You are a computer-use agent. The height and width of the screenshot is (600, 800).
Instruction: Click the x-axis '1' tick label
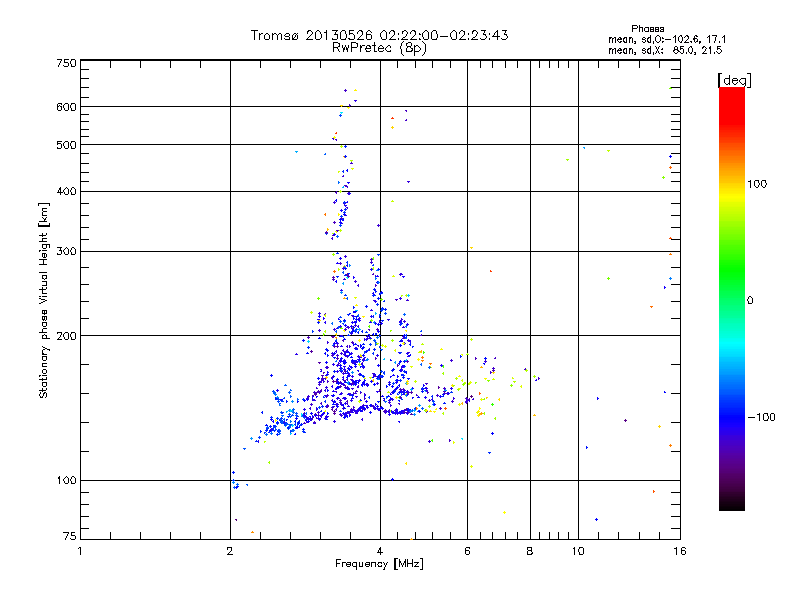tap(80, 551)
